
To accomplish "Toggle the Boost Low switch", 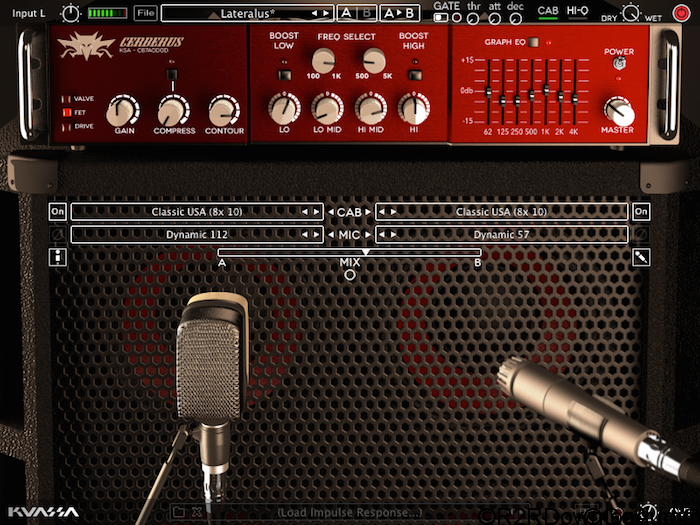I will (x=284, y=74).
